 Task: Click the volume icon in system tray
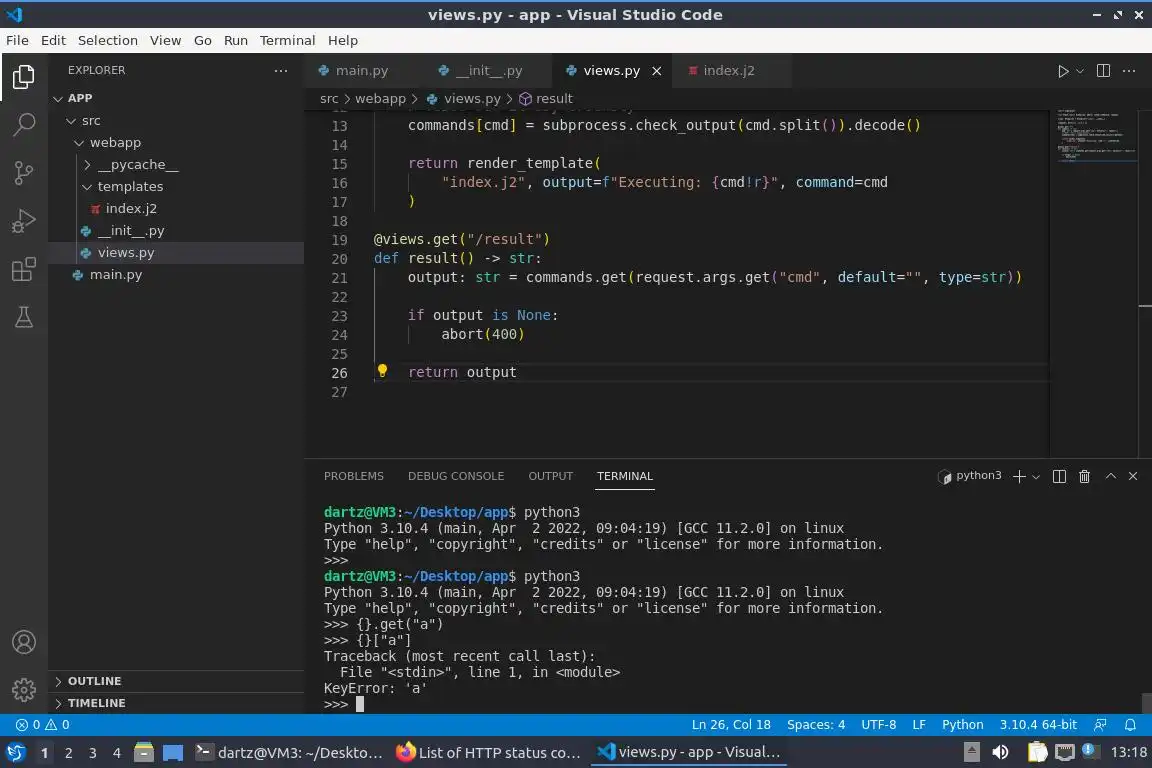pyautogui.click(x=1000, y=752)
